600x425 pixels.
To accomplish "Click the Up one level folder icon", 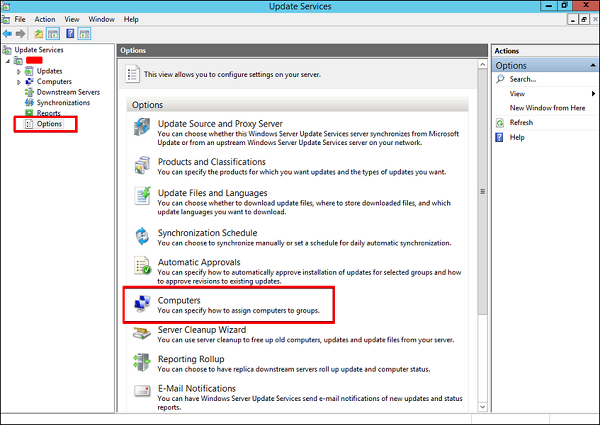I will tap(38, 33).
